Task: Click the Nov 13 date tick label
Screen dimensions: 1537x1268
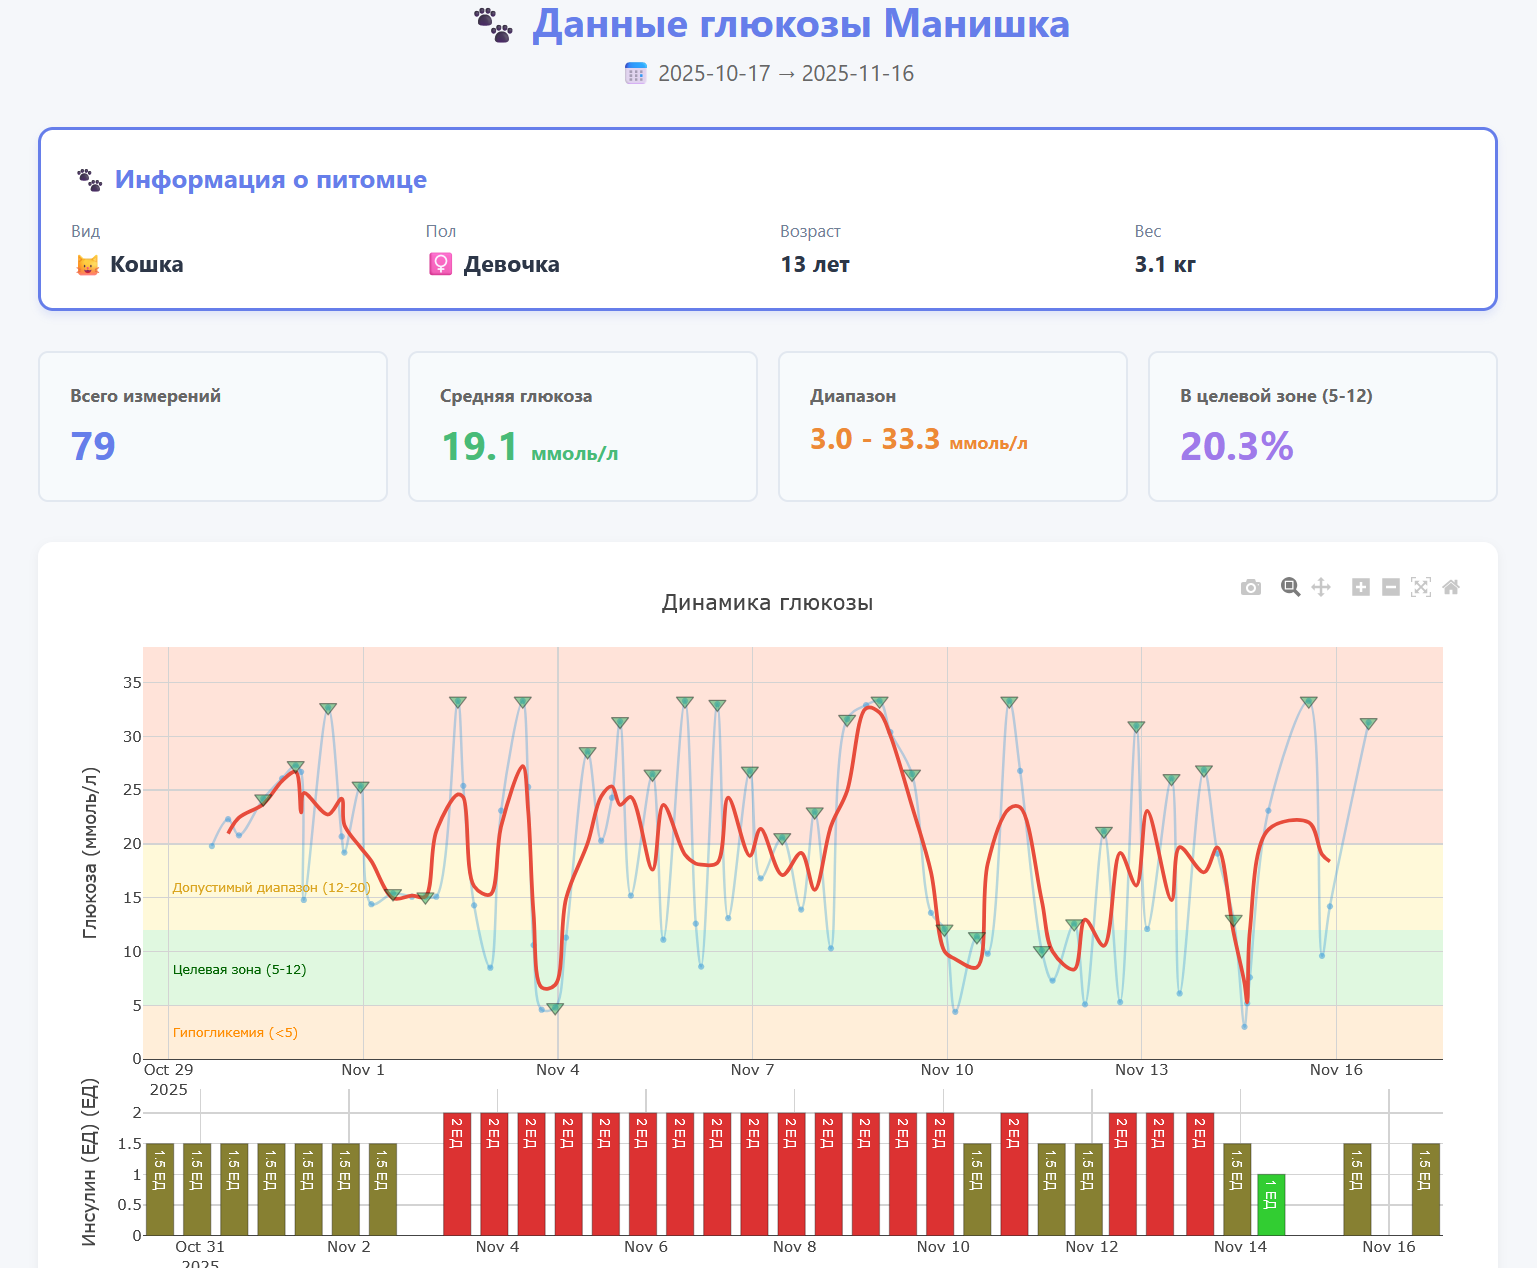Action: point(1142,1070)
